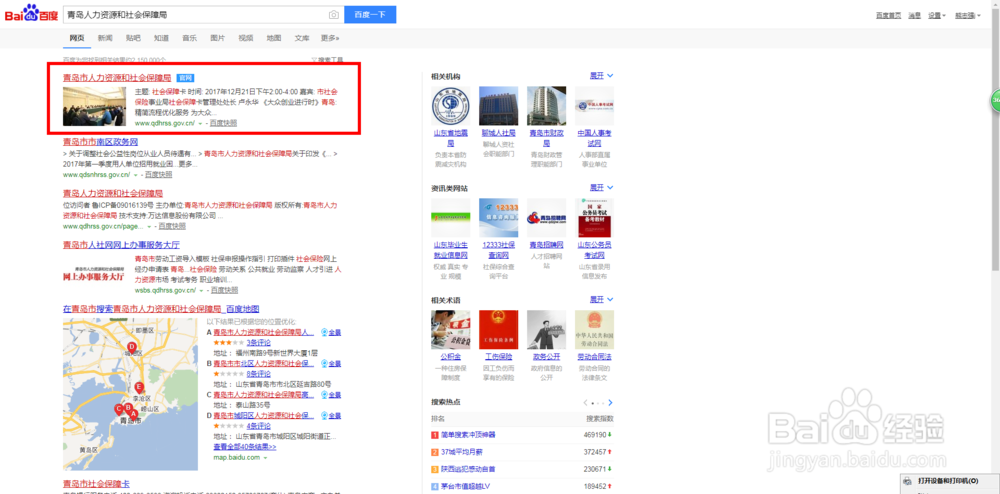Click the 政务公开 thumbnail image
The width and height of the screenshot is (1000, 494).
click(x=546, y=330)
